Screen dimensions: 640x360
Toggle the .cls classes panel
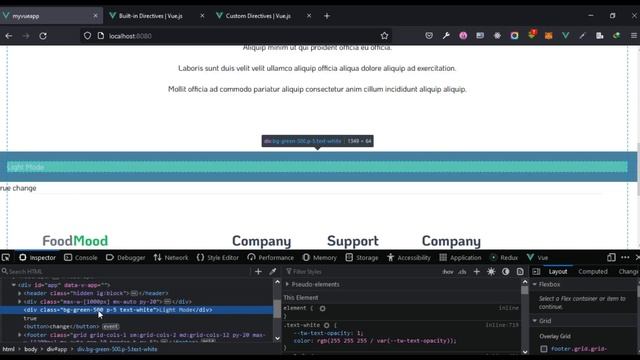point(462,272)
